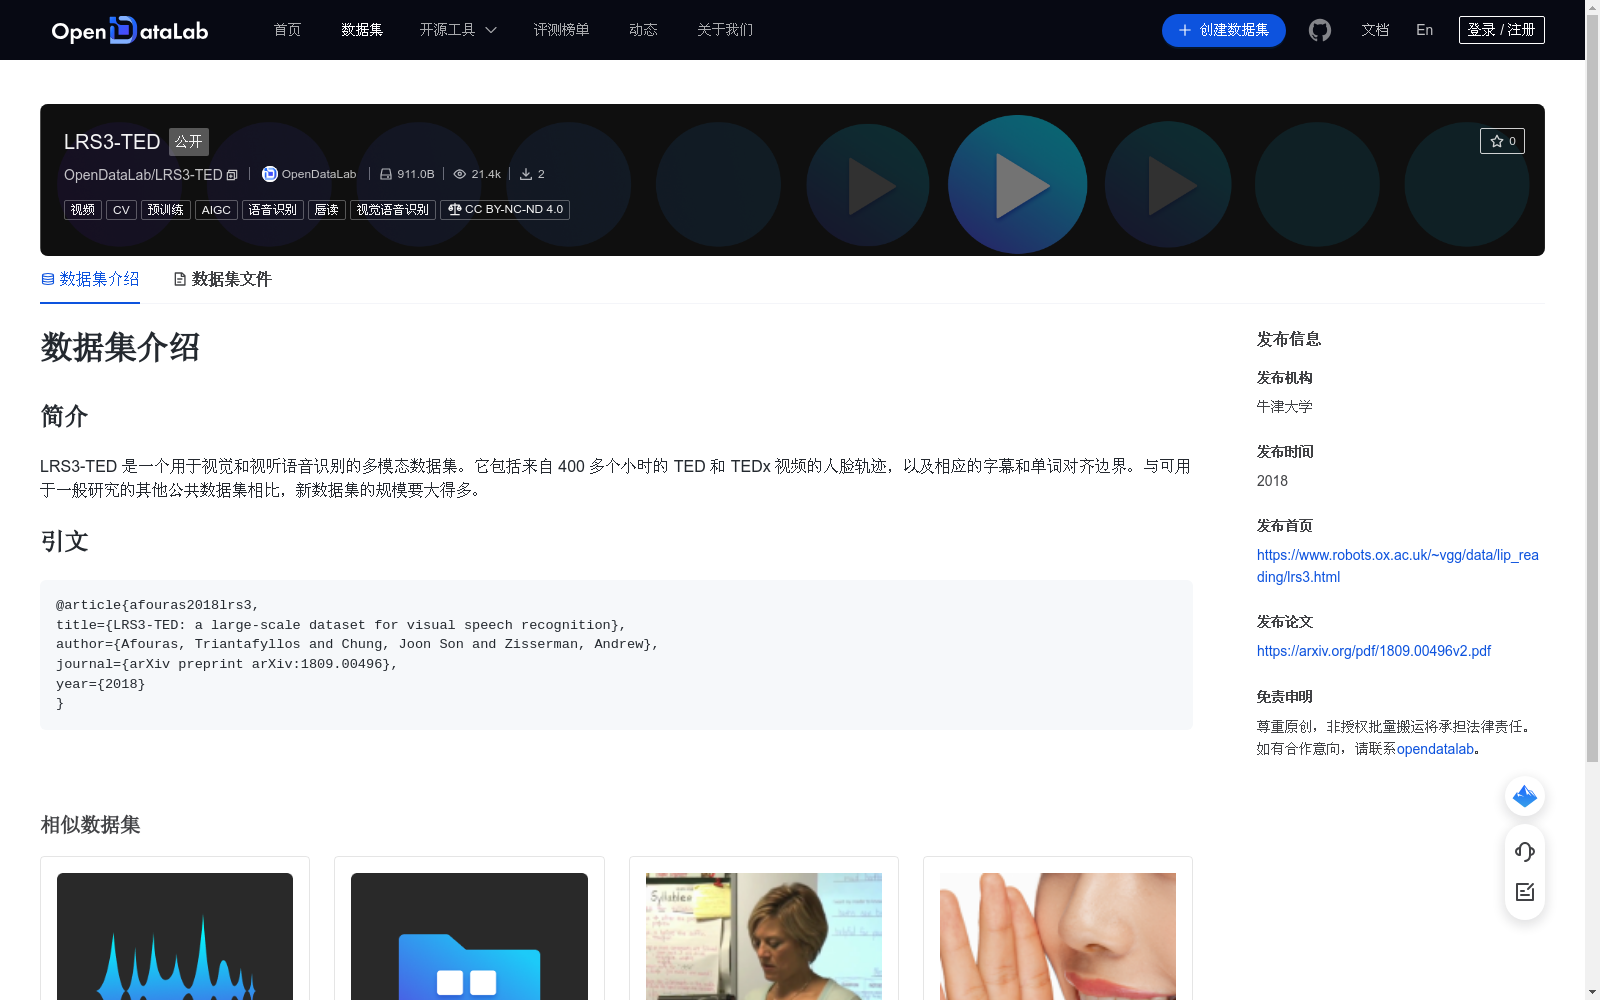1600x1000 pixels.
Task: Click the download count icon
Action: [x=526, y=174]
